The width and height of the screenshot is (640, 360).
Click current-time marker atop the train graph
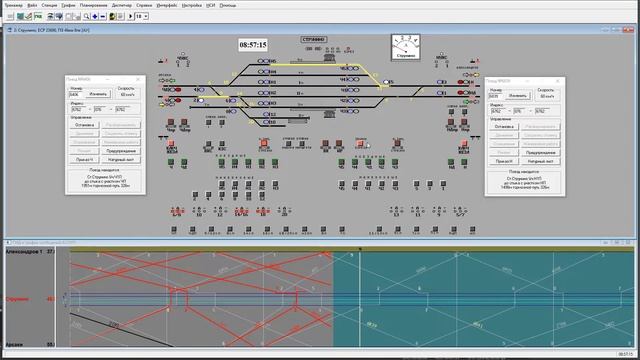(360, 249)
